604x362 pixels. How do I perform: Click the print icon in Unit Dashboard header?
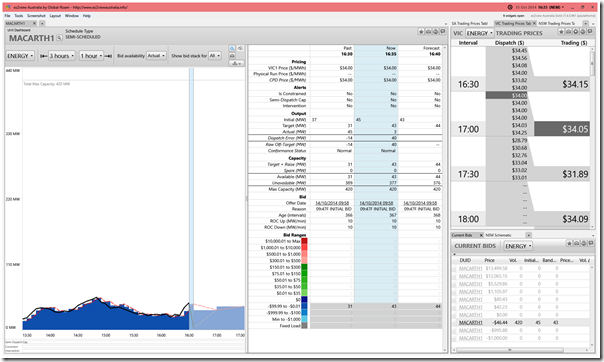click(435, 32)
